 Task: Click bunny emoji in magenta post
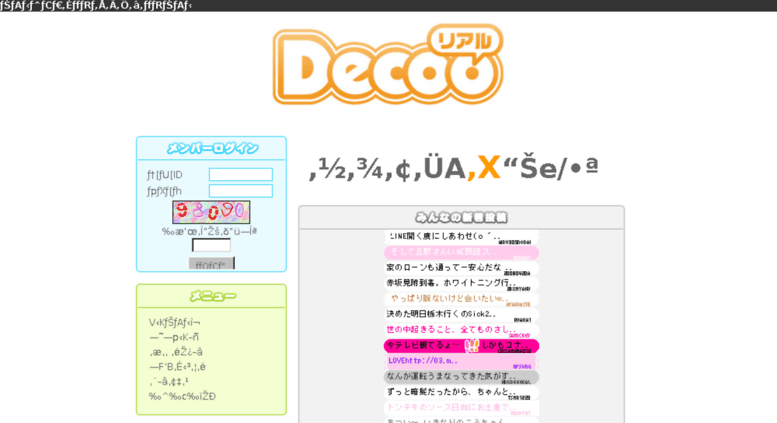coord(471,345)
